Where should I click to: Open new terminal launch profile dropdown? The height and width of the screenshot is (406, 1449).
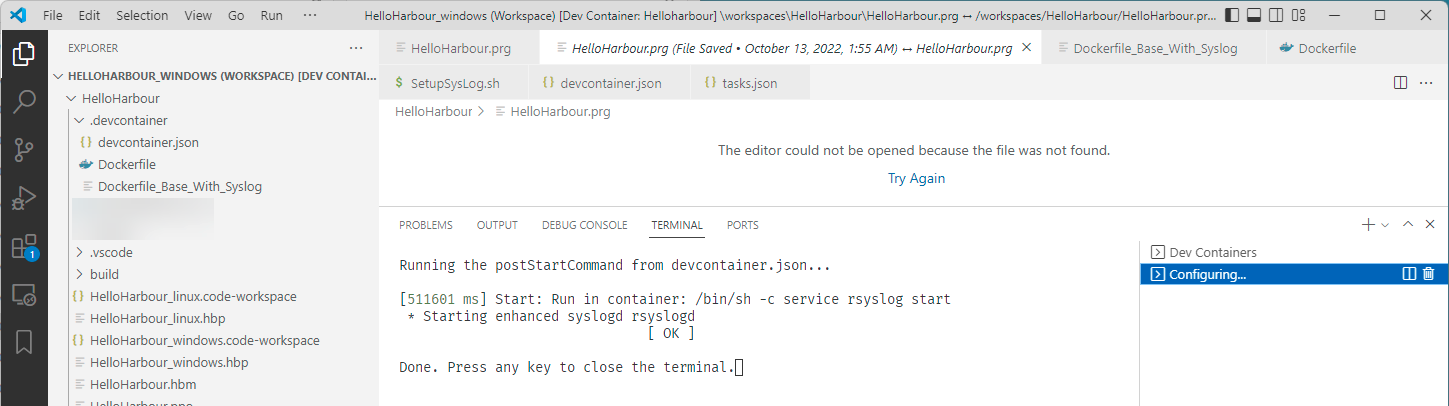[1385, 225]
